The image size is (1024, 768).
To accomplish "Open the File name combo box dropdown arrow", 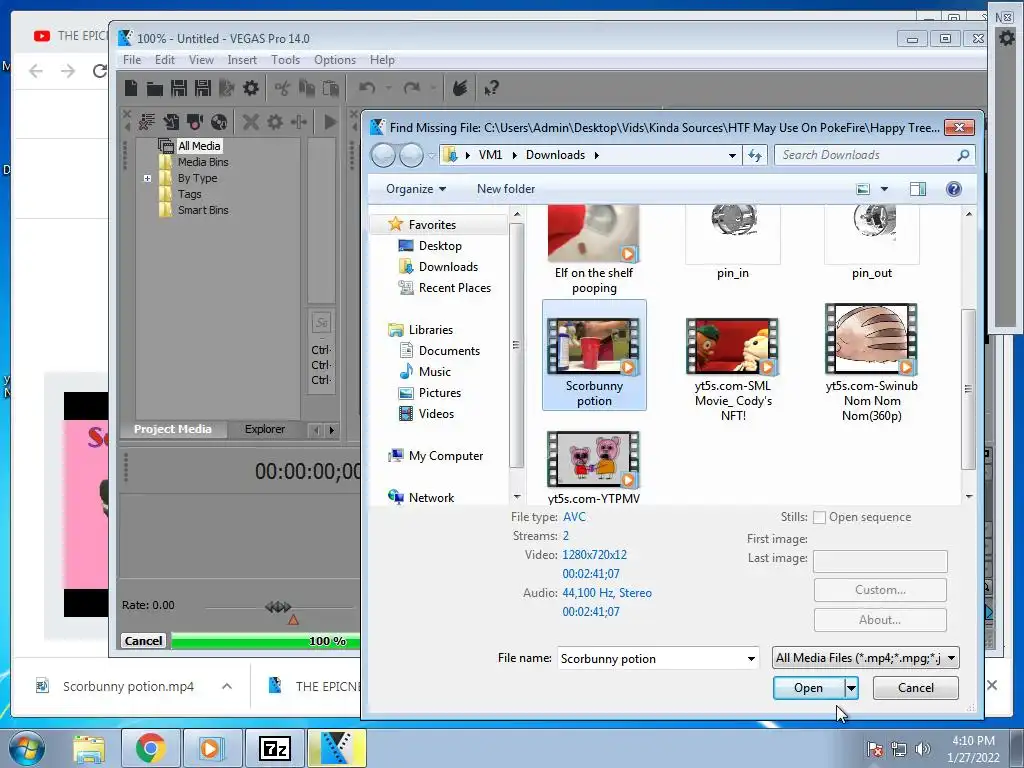I will (x=751, y=658).
